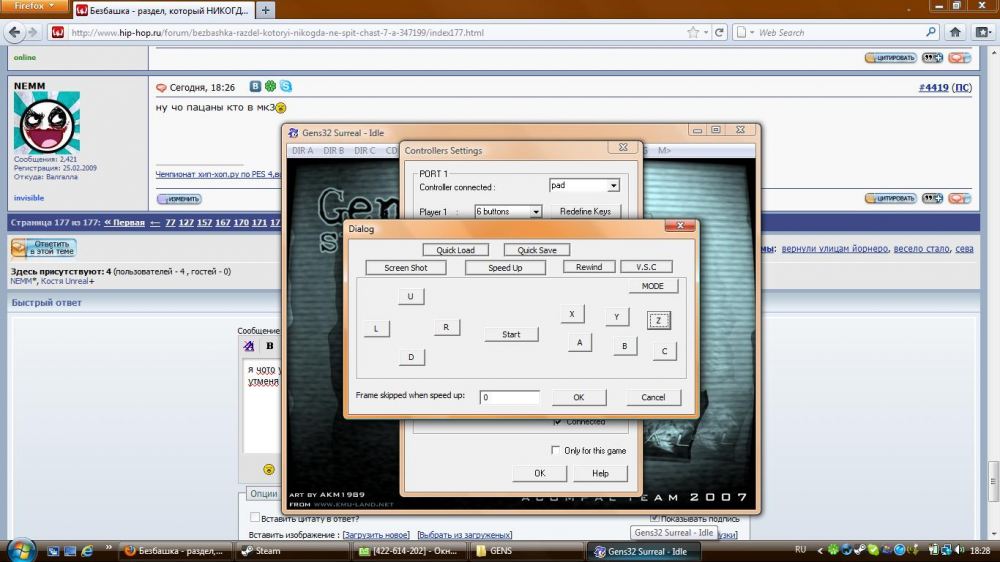Reload the current page

[x=719, y=33]
